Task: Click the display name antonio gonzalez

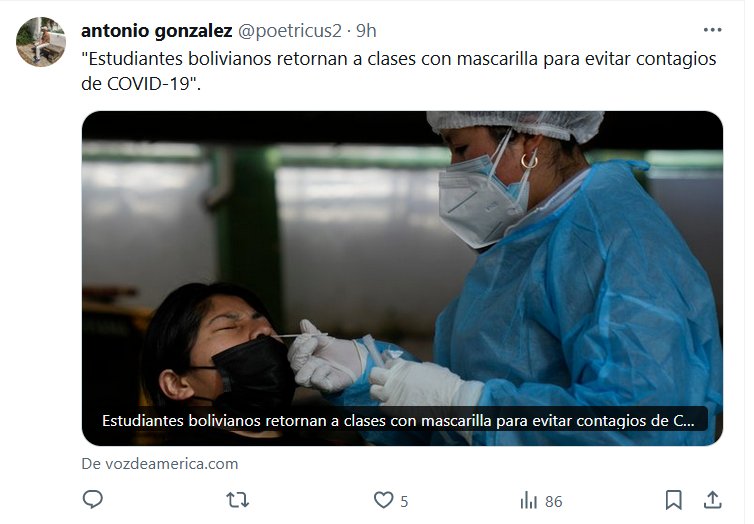Action: click(x=157, y=31)
